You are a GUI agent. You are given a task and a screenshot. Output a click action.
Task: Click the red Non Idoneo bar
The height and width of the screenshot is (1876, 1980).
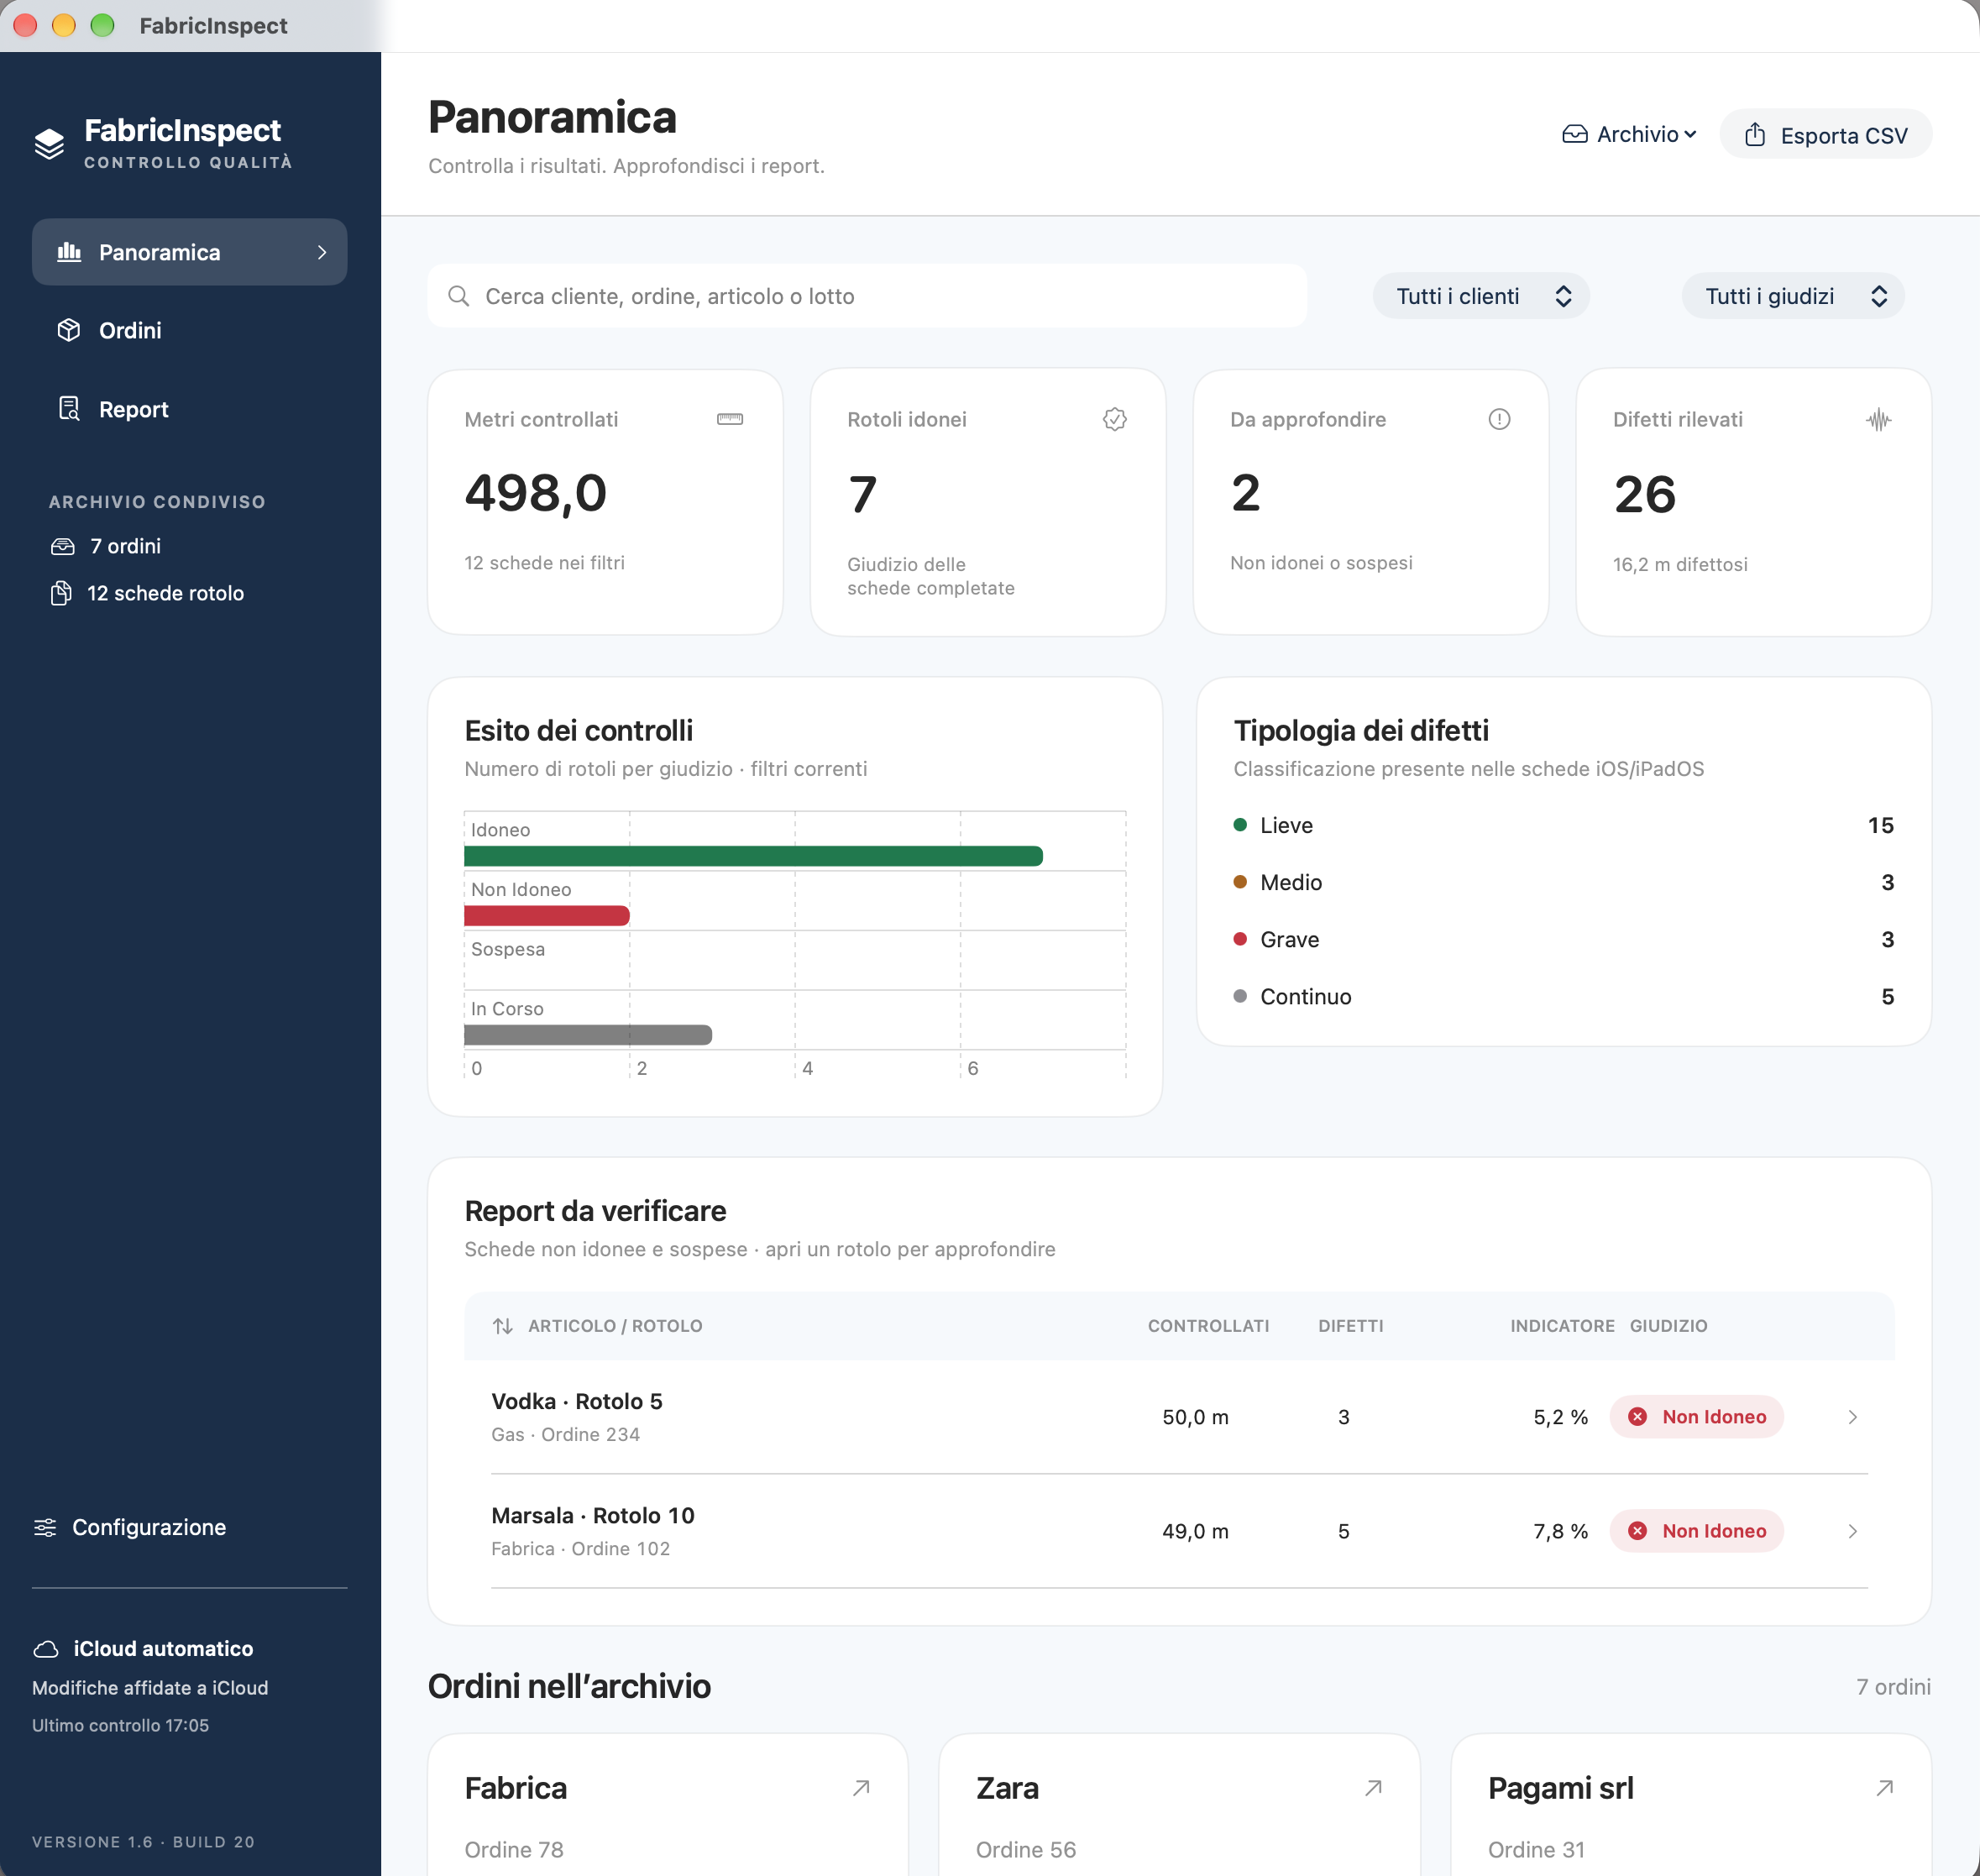point(546,915)
